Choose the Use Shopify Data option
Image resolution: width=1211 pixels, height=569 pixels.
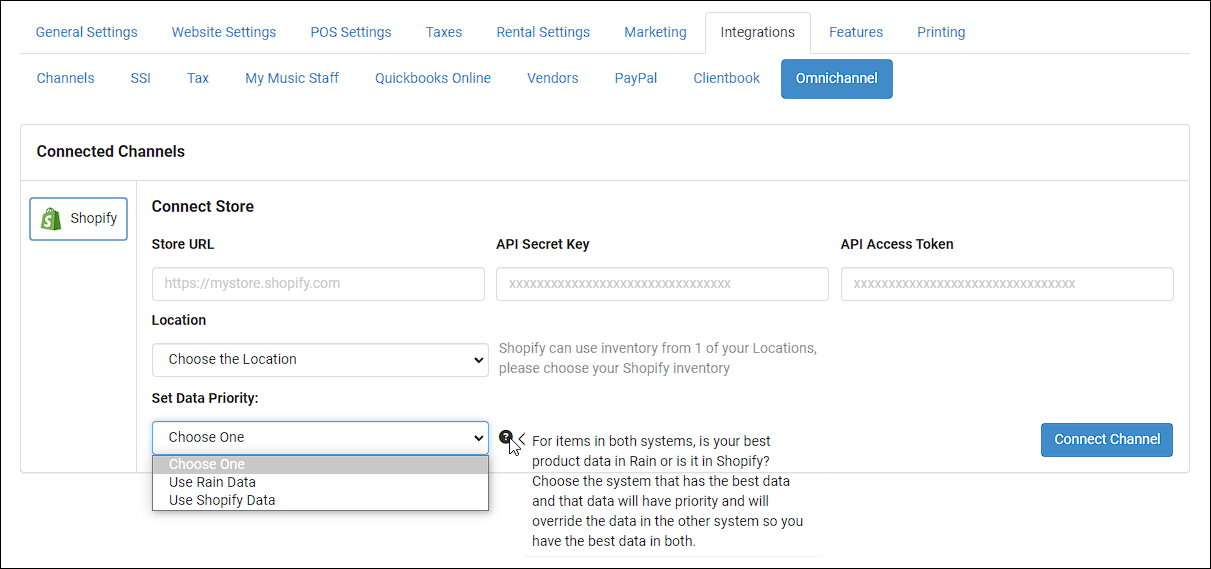click(320, 500)
